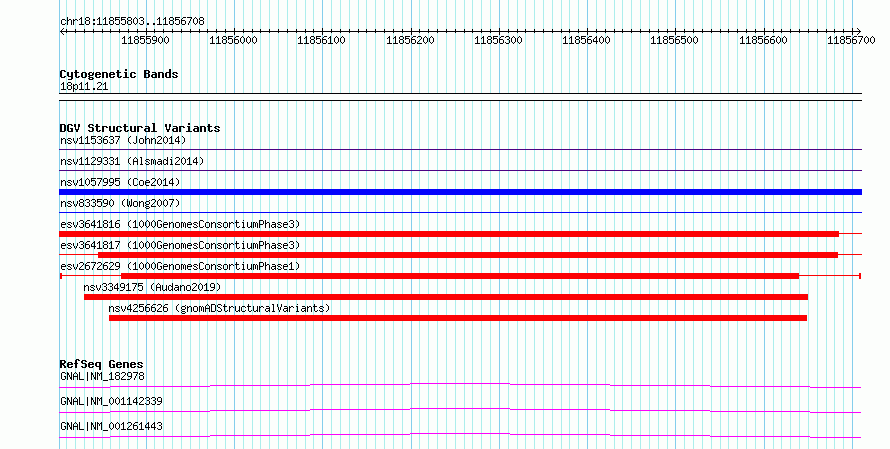Open esv3641817 (1000GenomesConsortiumPhase3) label
The image size is (890, 449).
180,245
